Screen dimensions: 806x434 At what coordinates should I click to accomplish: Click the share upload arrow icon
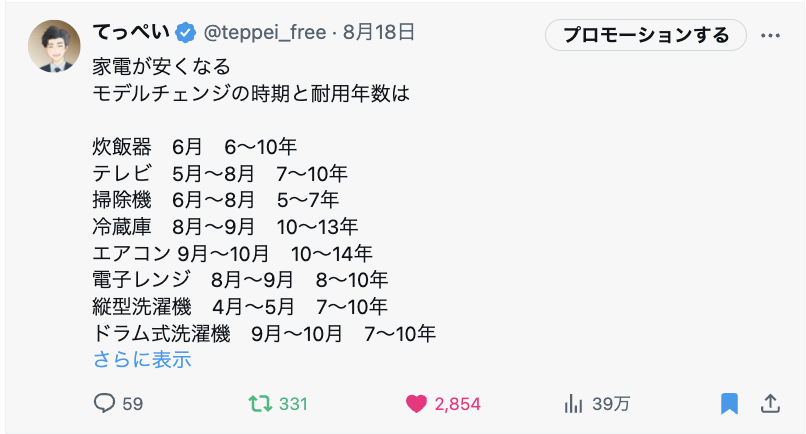click(x=770, y=404)
